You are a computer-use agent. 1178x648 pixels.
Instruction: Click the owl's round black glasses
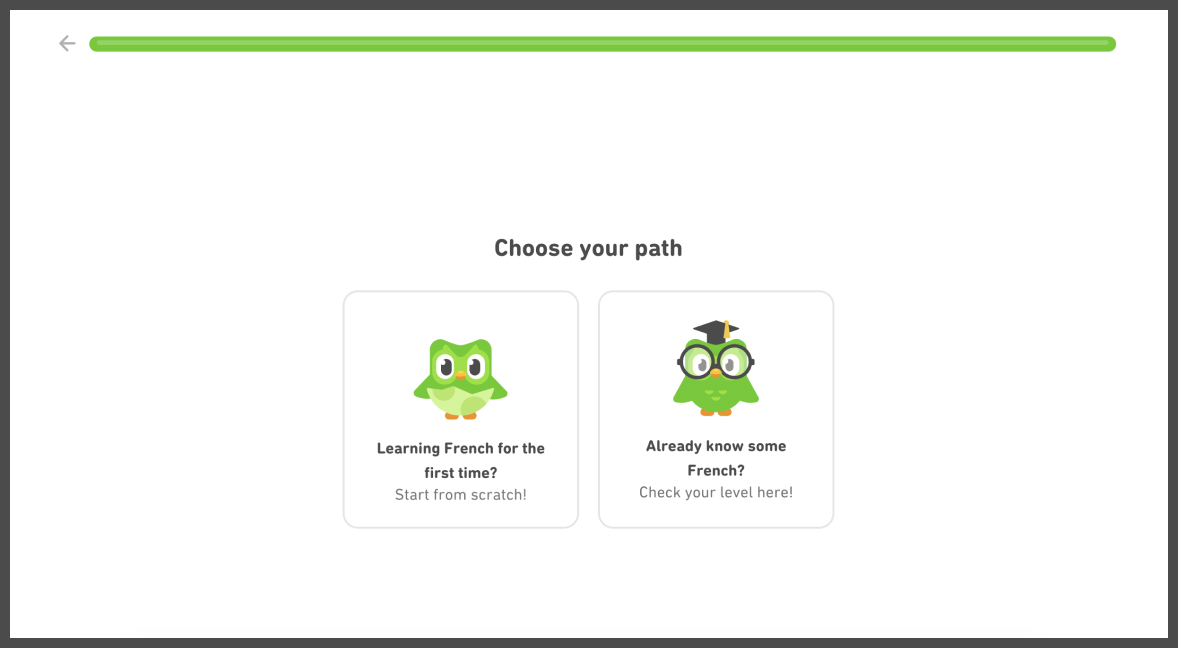[x=716, y=361]
